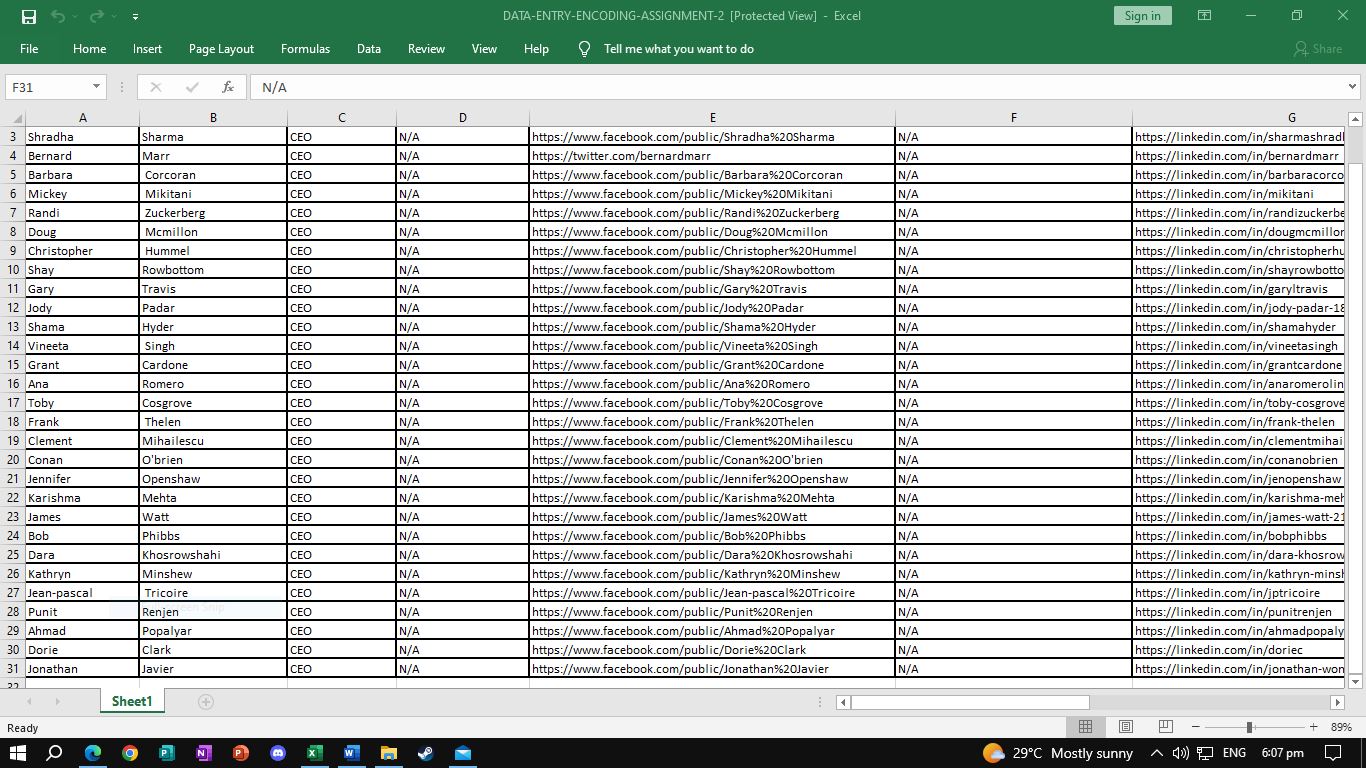Open the View tab
The width and height of the screenshot is (1366, 768).
click(x=484, y=49)
